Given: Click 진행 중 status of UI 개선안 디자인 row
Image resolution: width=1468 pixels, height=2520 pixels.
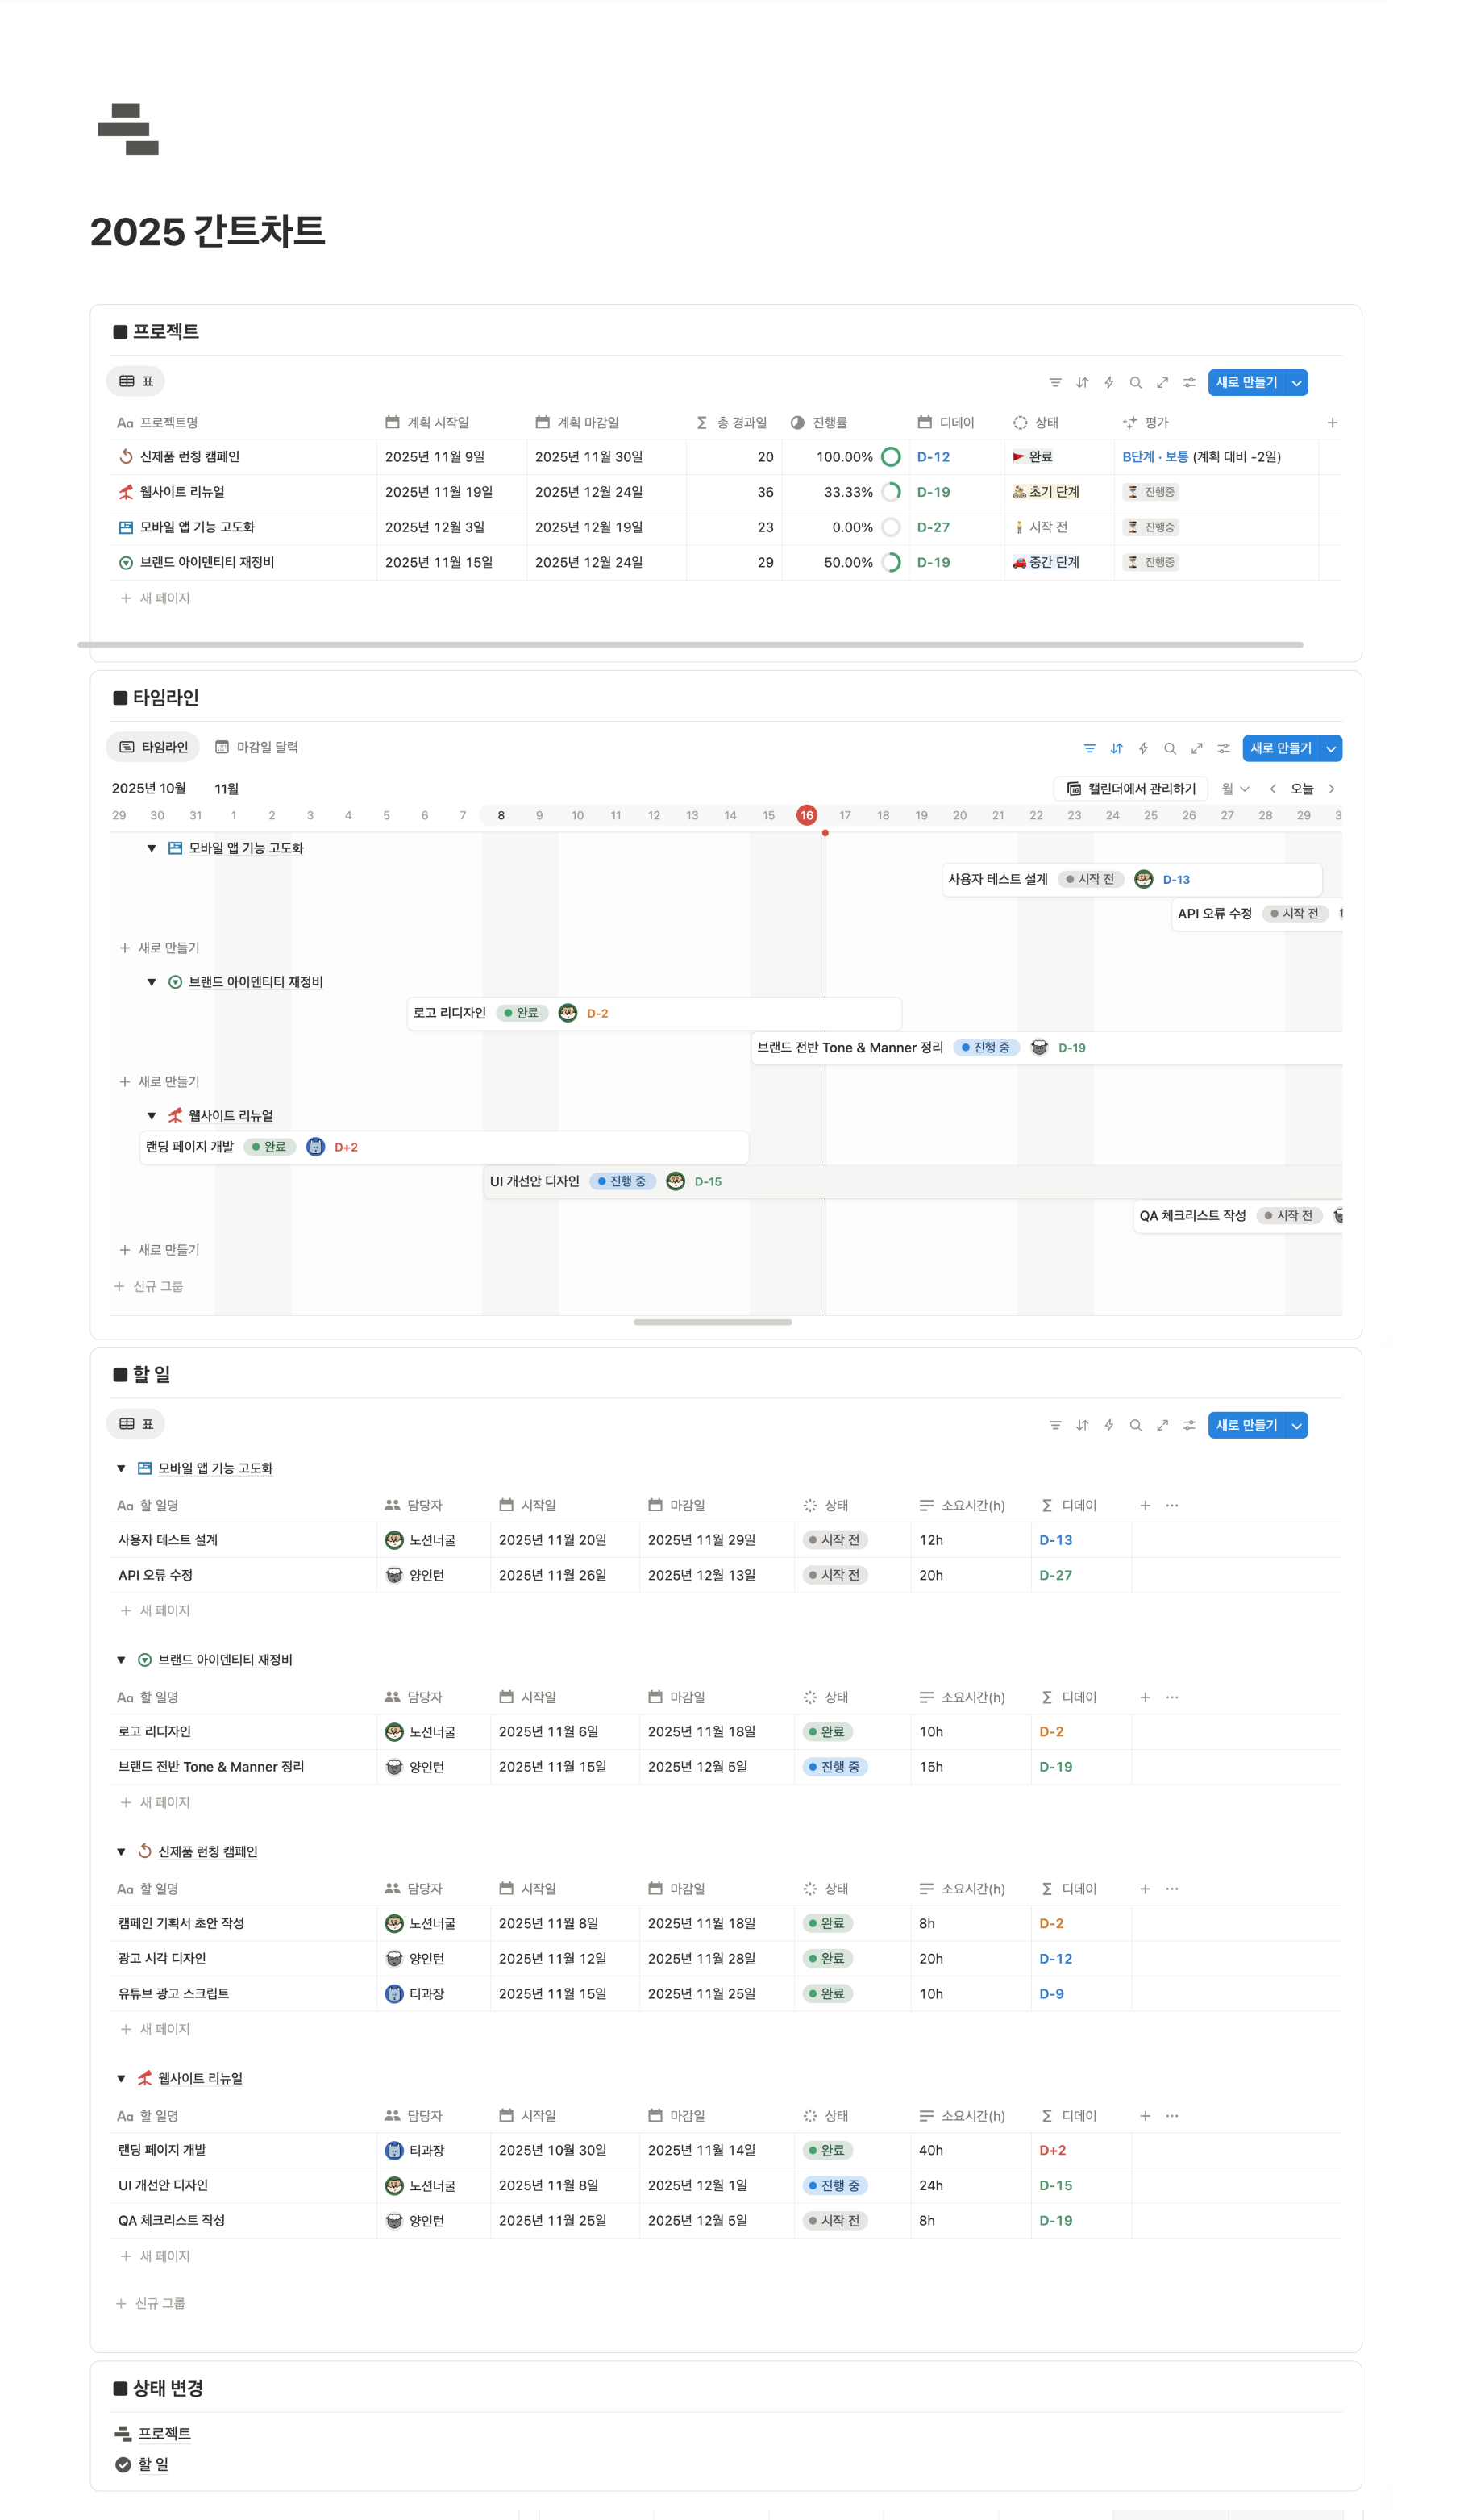Looking at the screenshot, I should 836,2186.
